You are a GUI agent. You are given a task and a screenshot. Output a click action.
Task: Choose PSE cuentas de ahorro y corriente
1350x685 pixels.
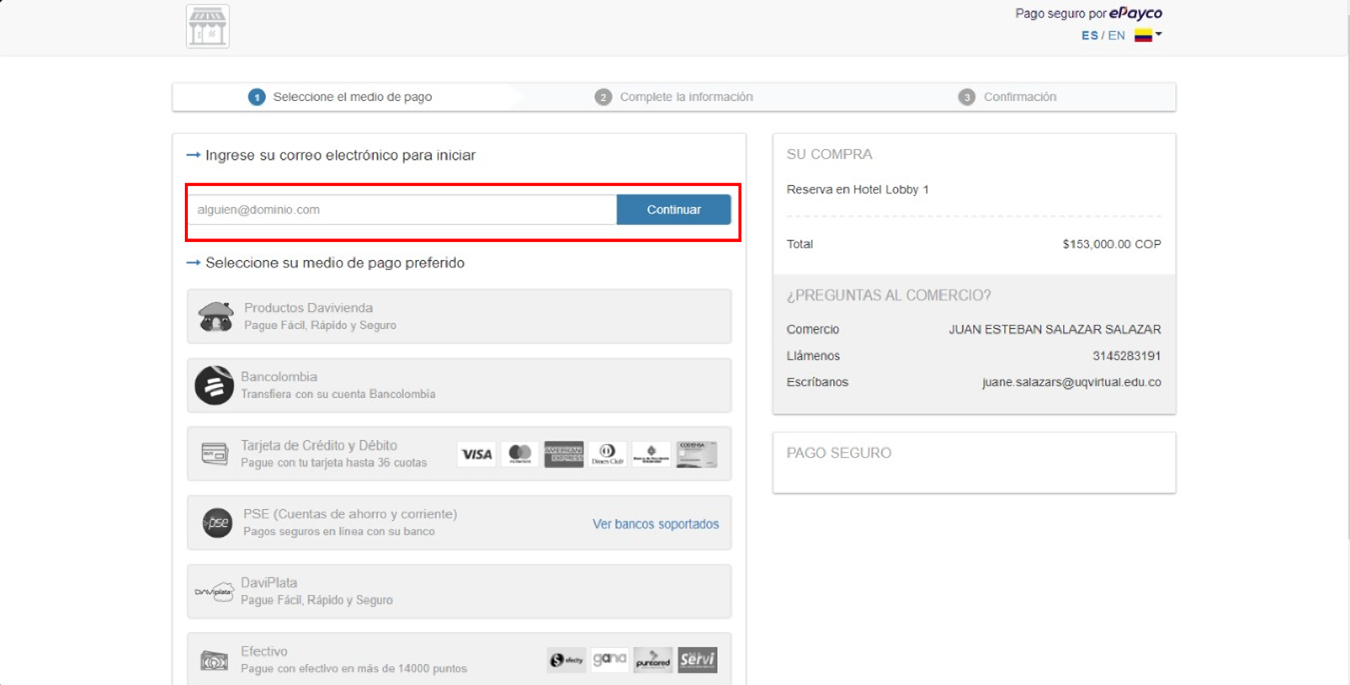(459, 522)
